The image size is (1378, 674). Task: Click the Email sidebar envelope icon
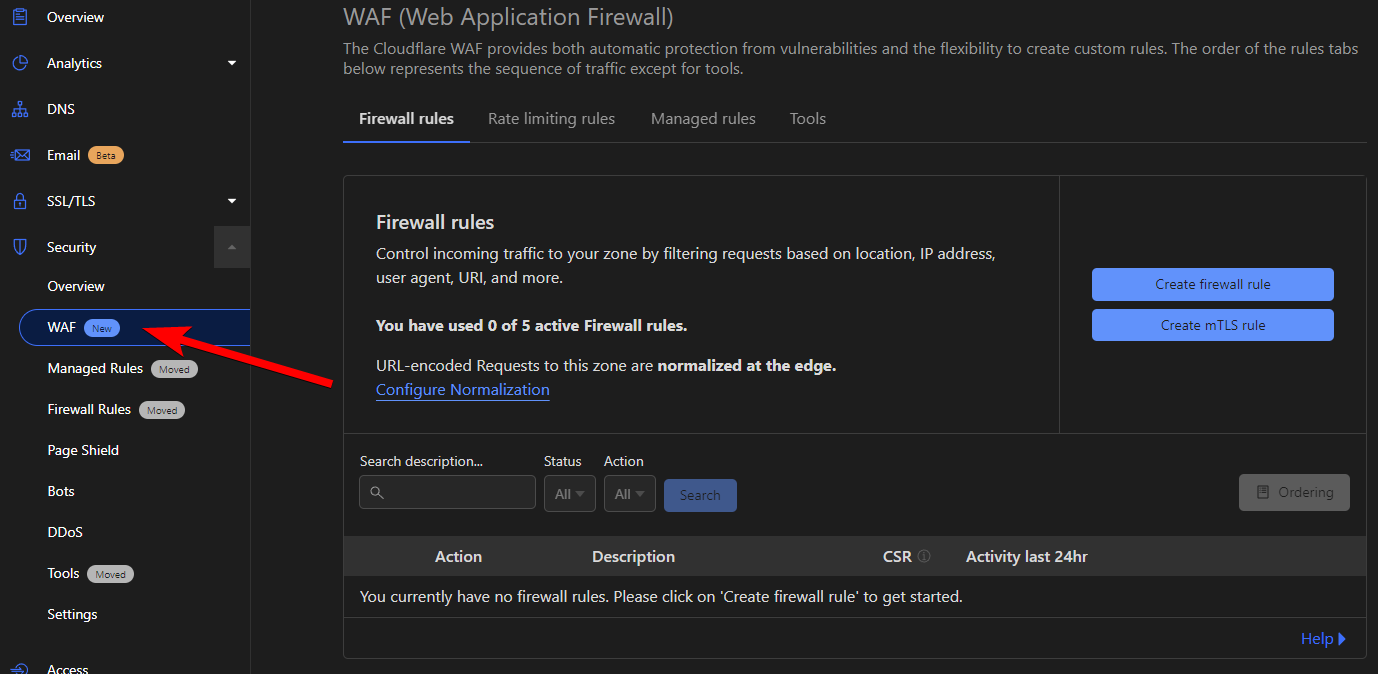coord(20,154)
